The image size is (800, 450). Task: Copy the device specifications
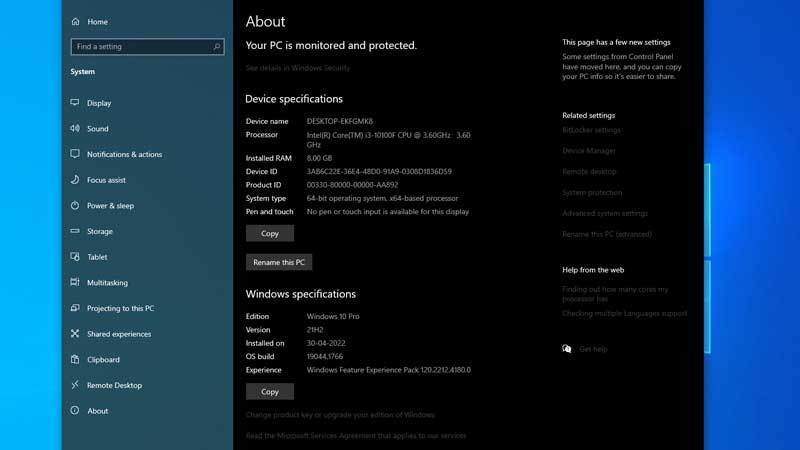[270, 233]
